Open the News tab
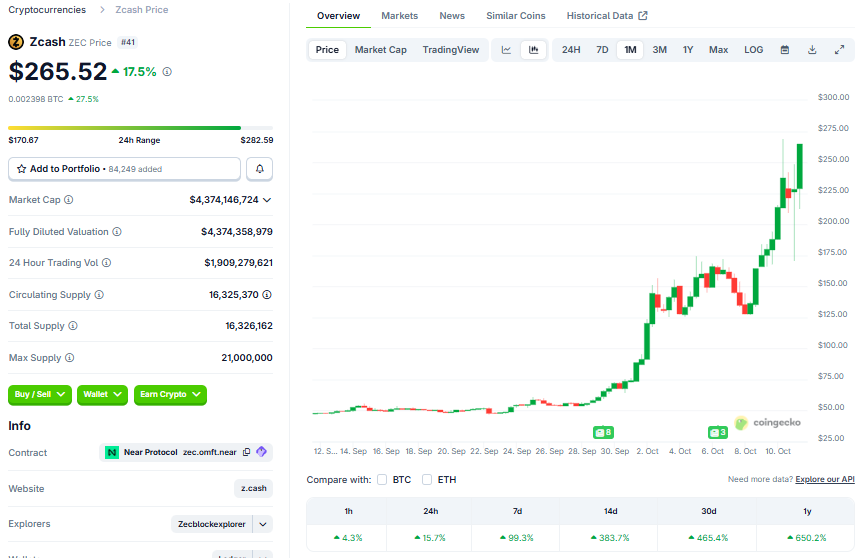Viewport: 868px width, 558px height. click(x=452, y=16)
